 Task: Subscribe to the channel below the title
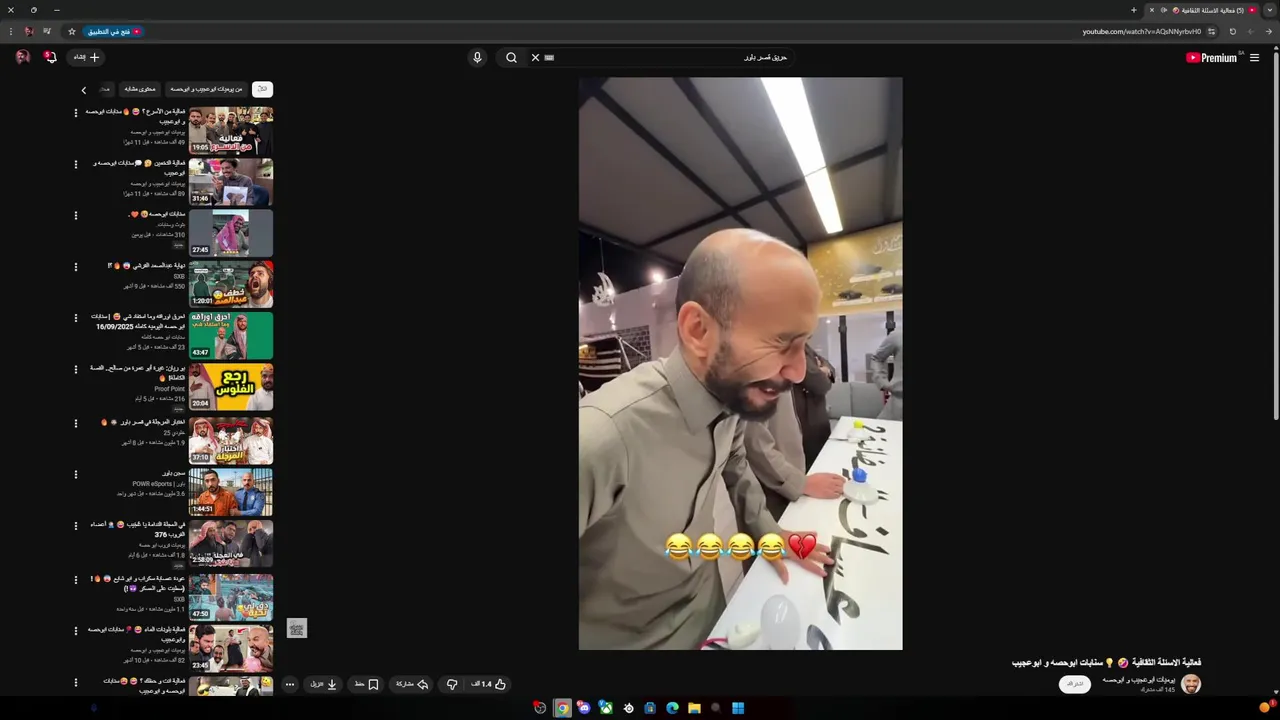(1075, 685)
